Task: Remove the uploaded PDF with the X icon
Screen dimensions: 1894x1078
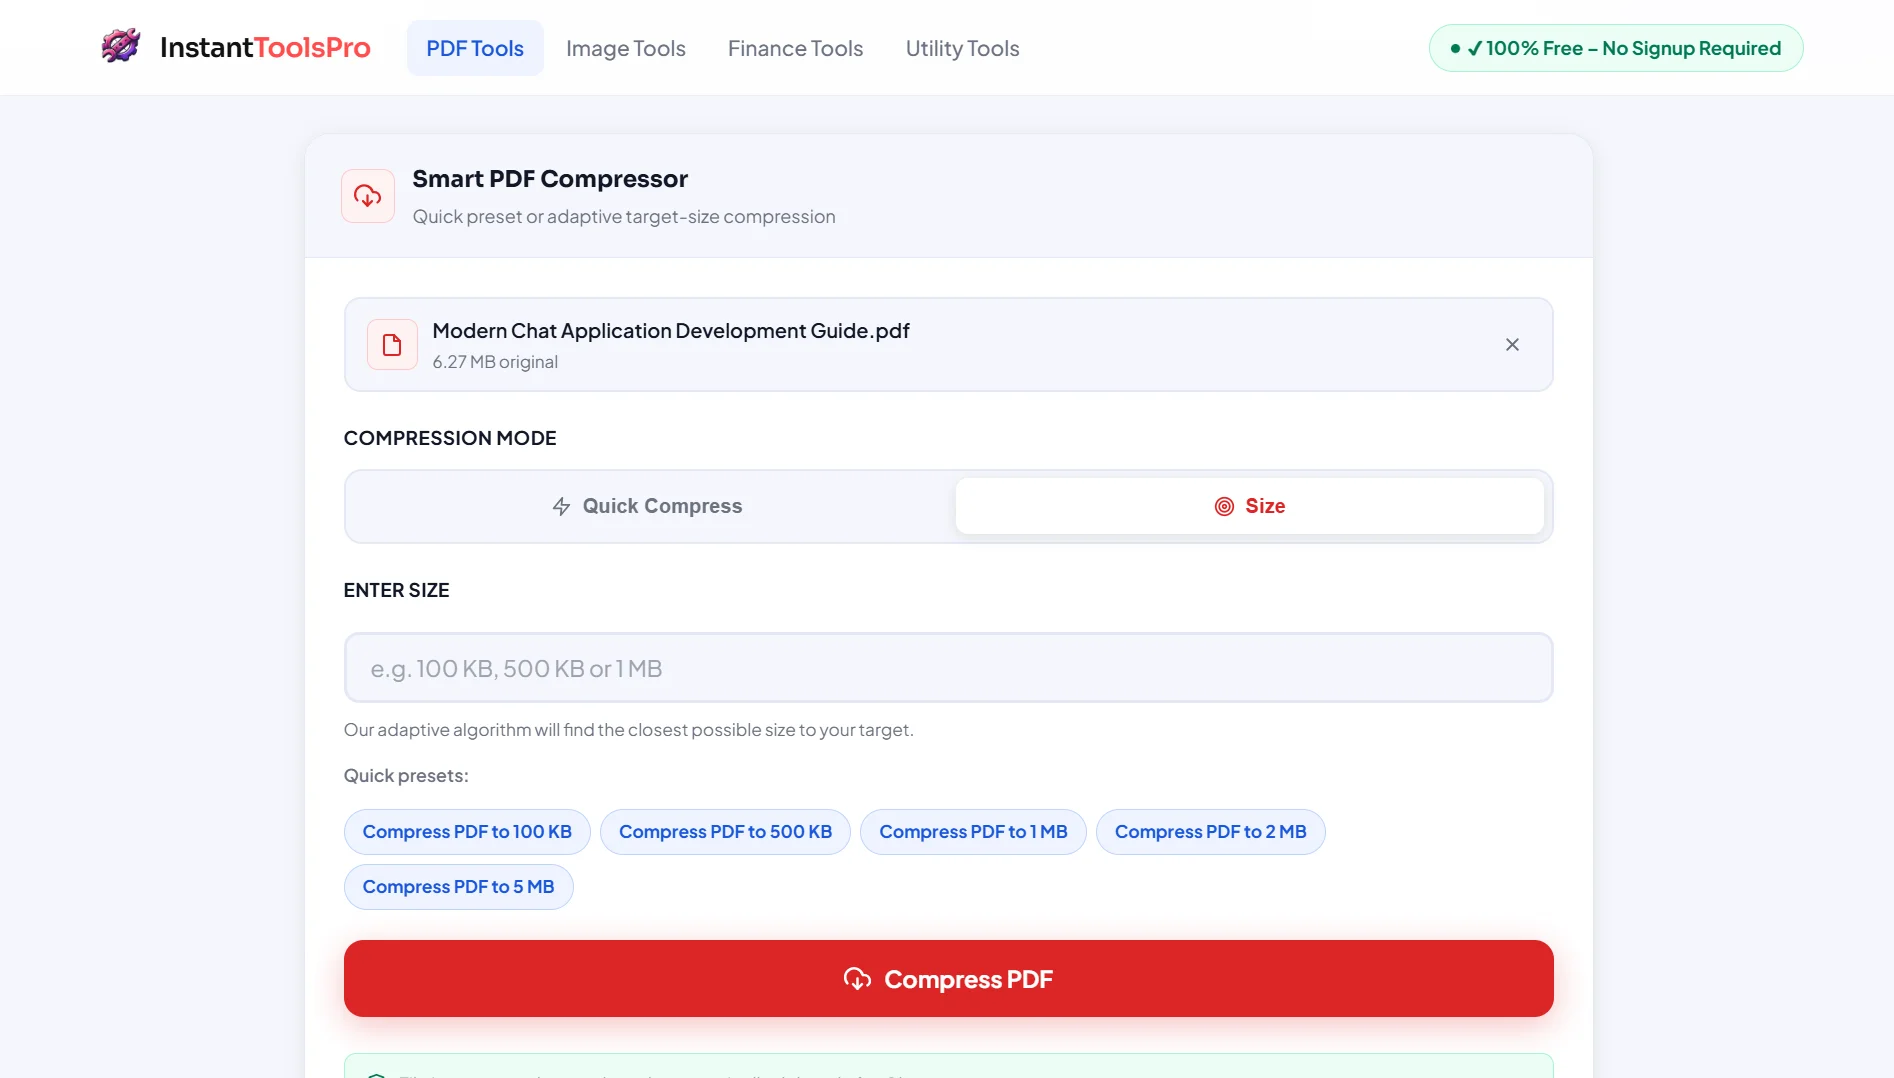Action: coord(1512,345)
